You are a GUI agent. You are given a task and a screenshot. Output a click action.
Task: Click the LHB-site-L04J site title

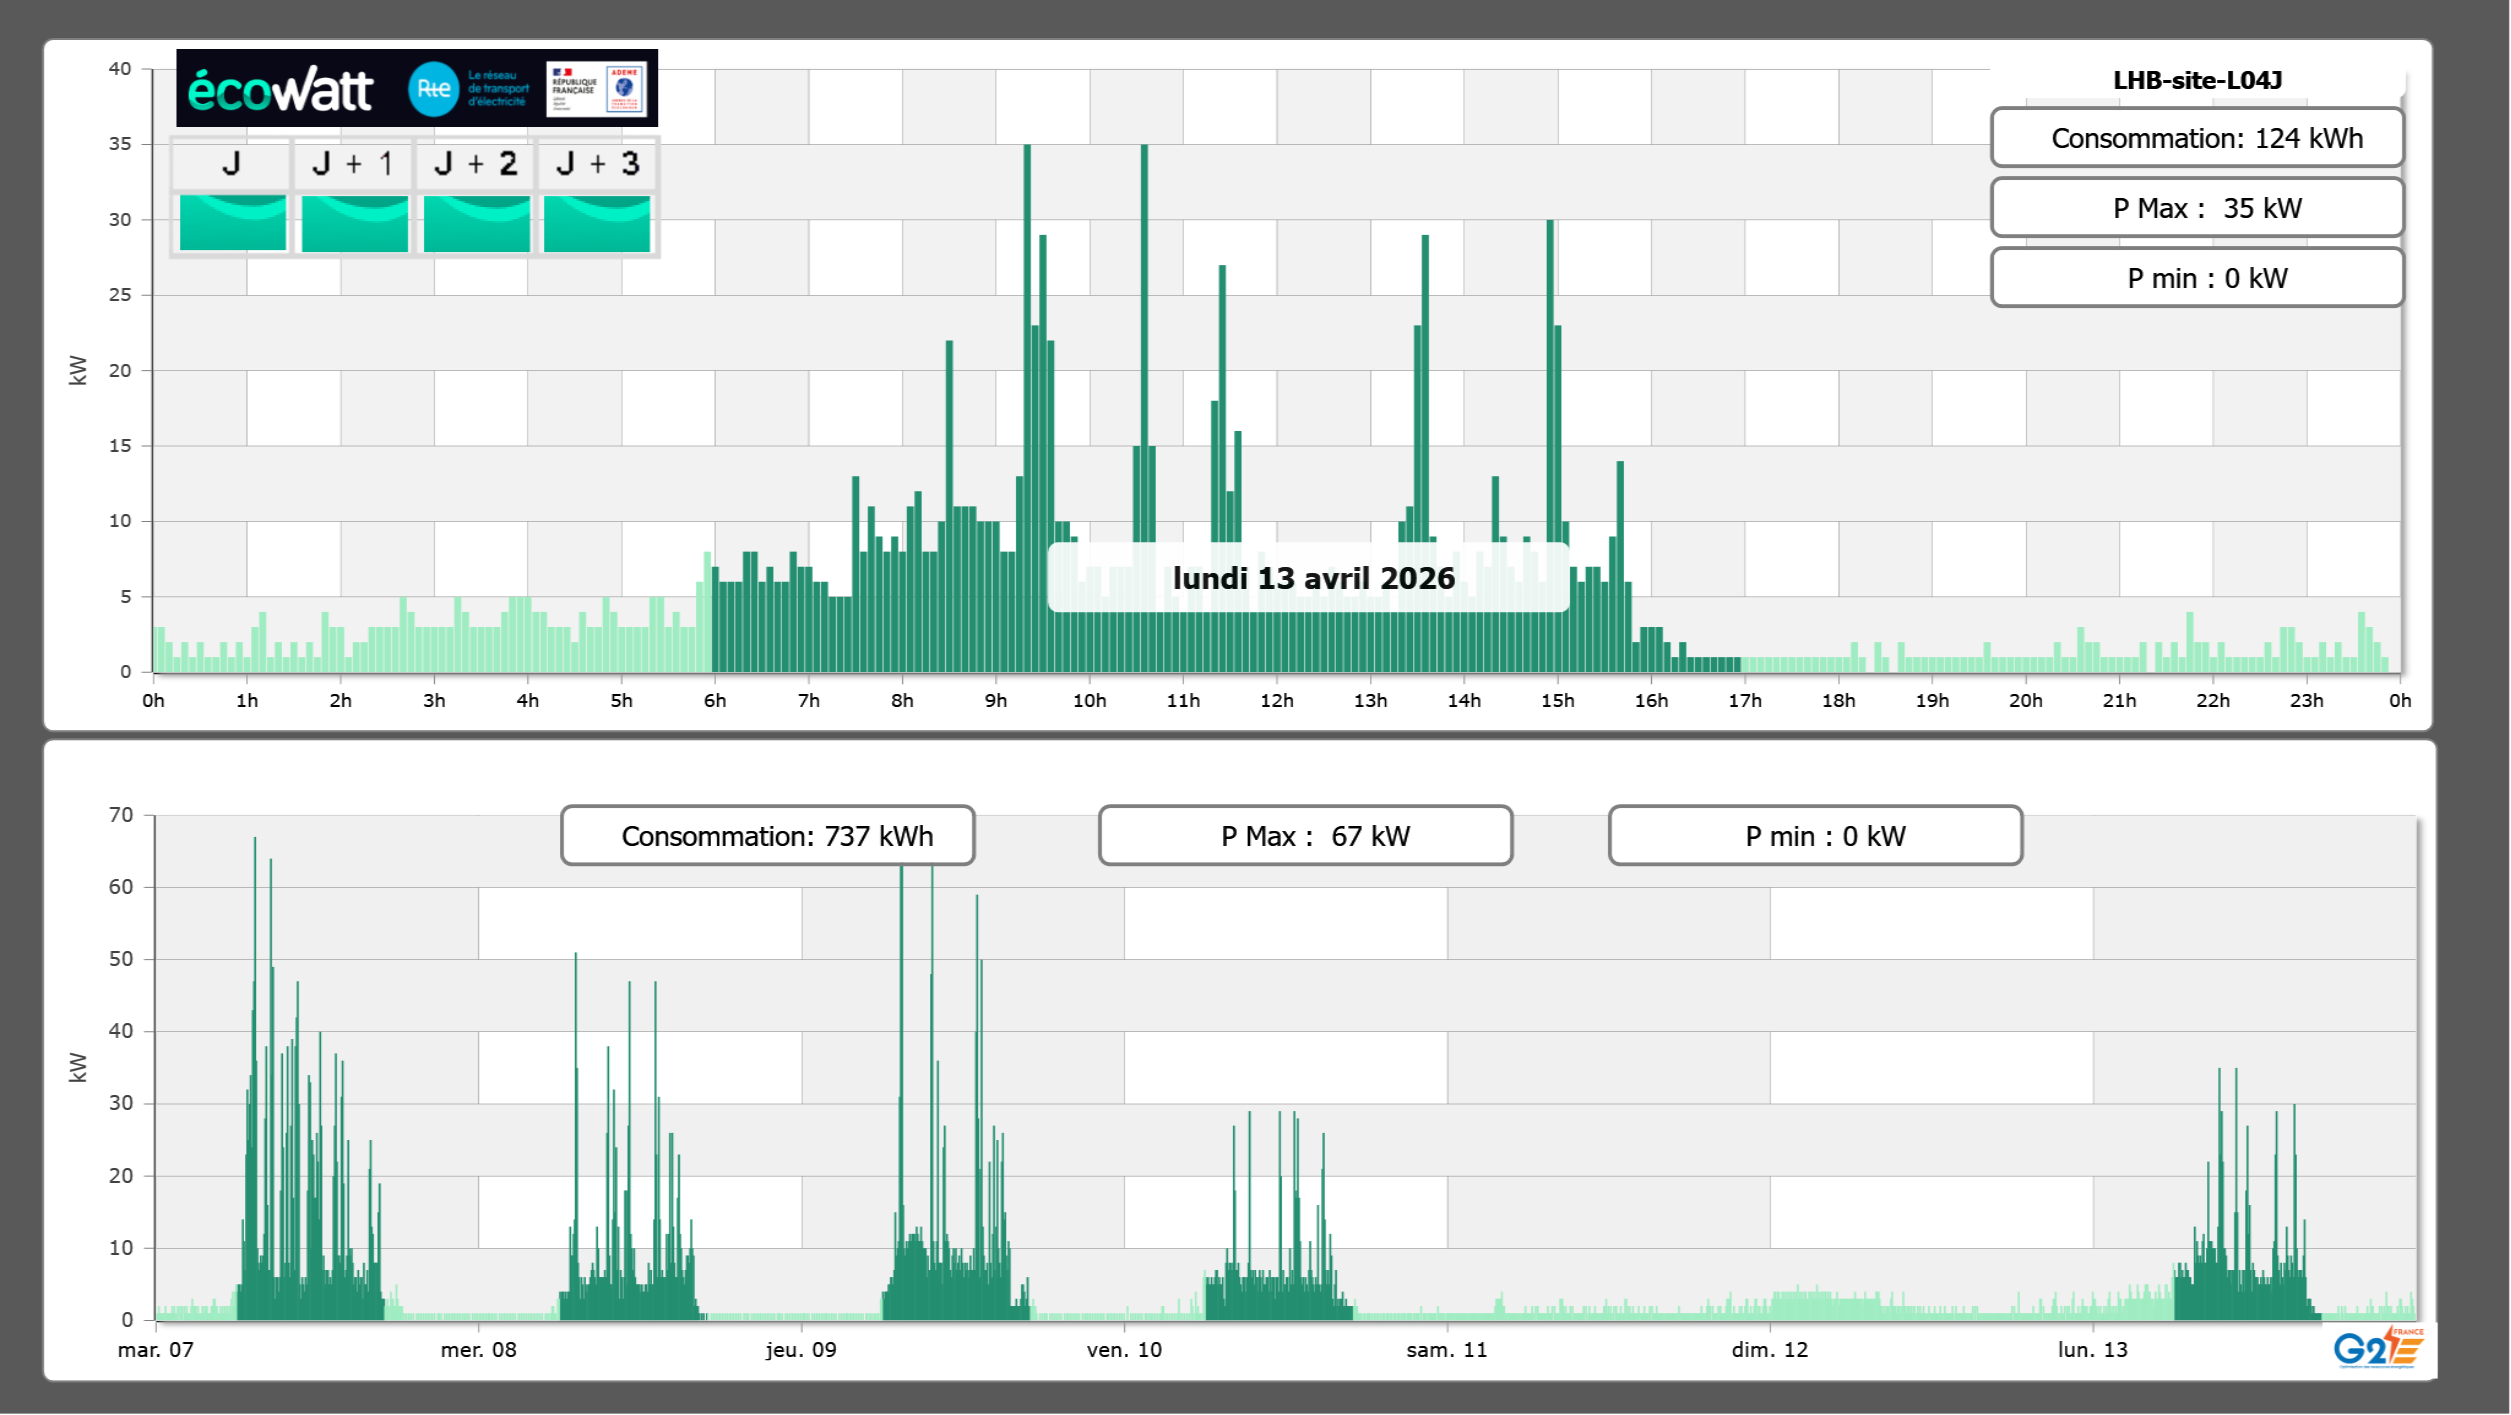point(2197,81)
